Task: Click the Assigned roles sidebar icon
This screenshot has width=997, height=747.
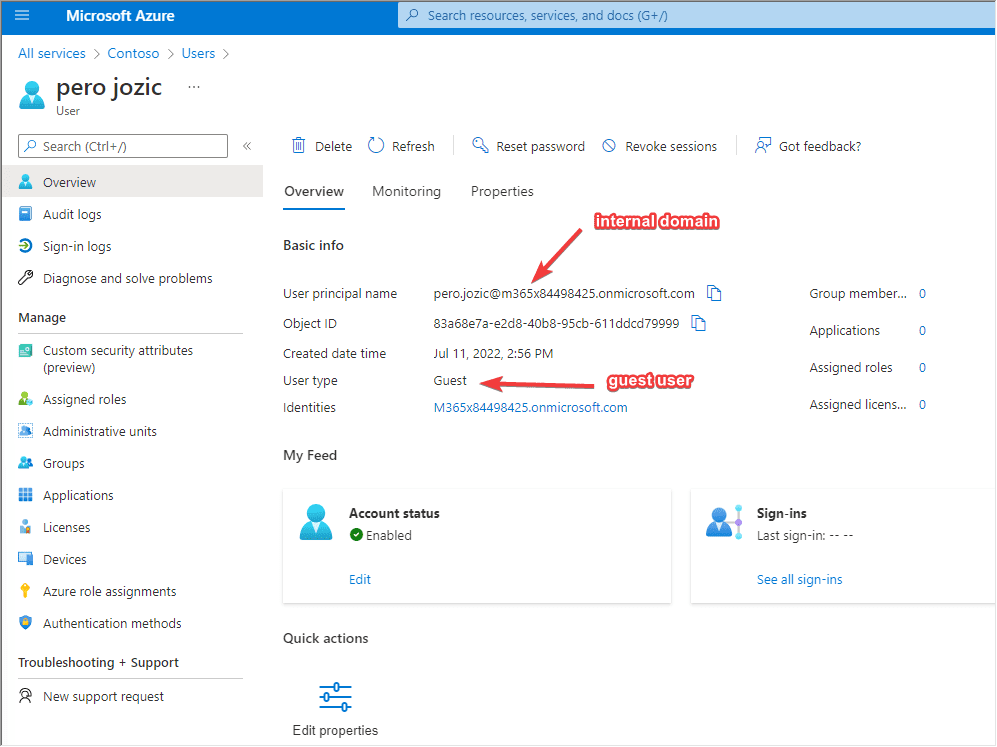Action: coord(25,399)
